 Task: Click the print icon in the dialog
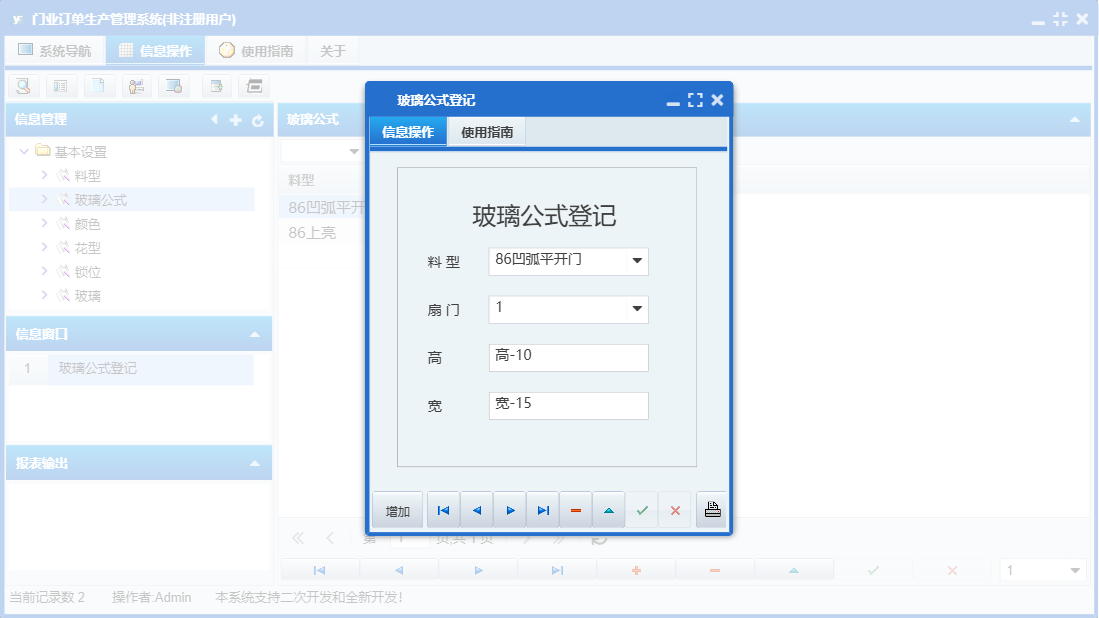coord(711,510)
